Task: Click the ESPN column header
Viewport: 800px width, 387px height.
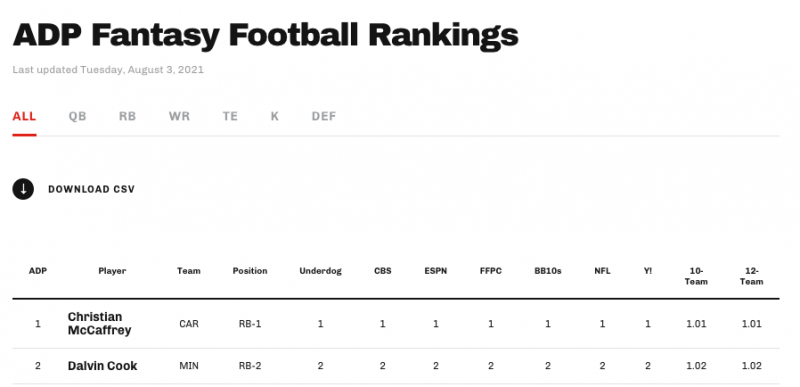Action: click(x=436, y=271)
